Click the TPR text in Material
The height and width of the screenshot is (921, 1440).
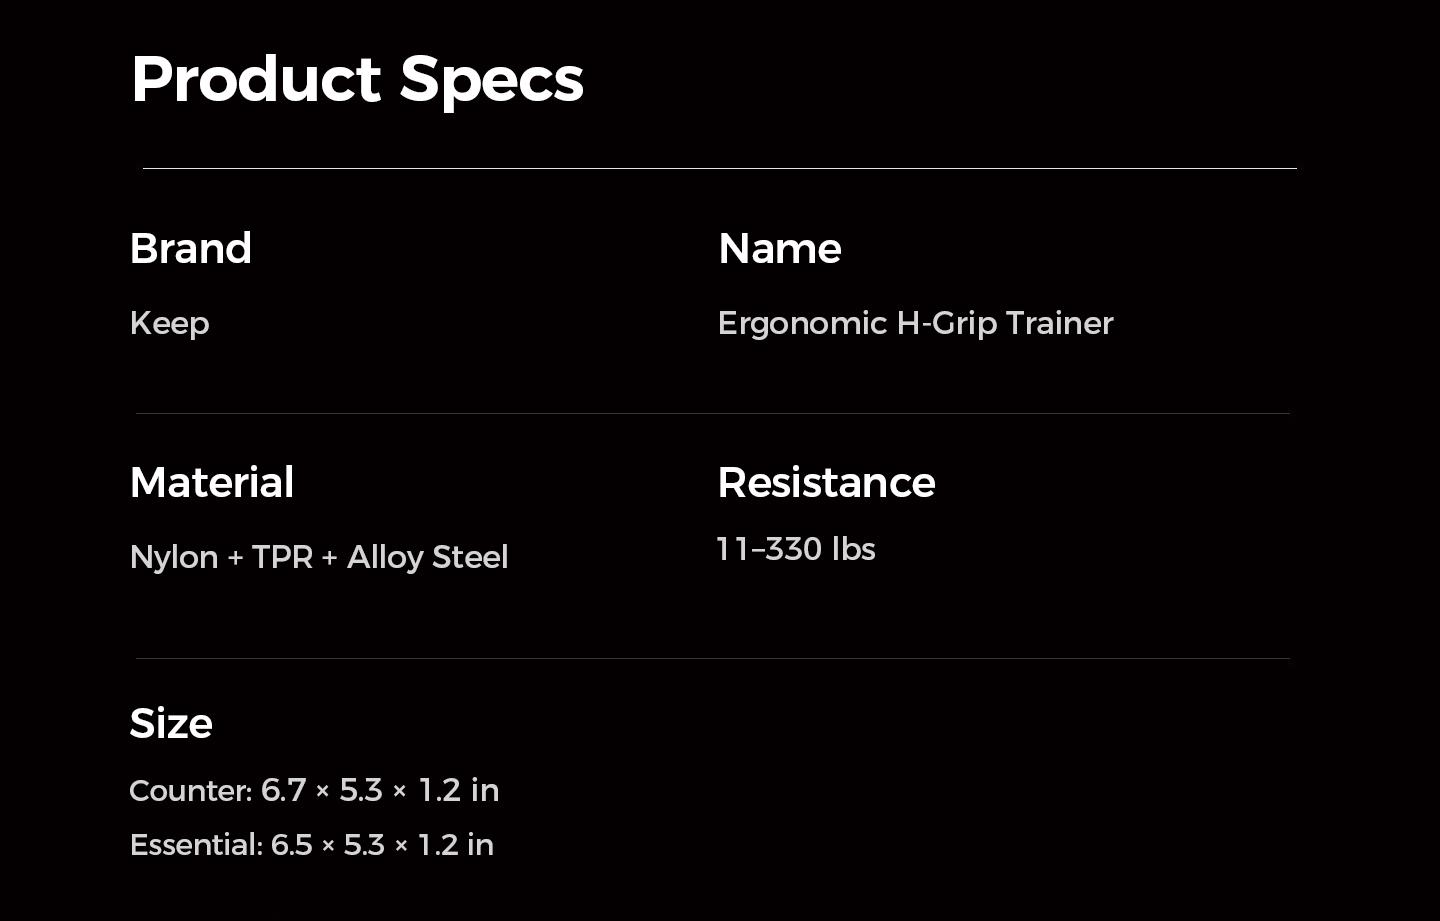pyautogui.click(x=282, y=557)
